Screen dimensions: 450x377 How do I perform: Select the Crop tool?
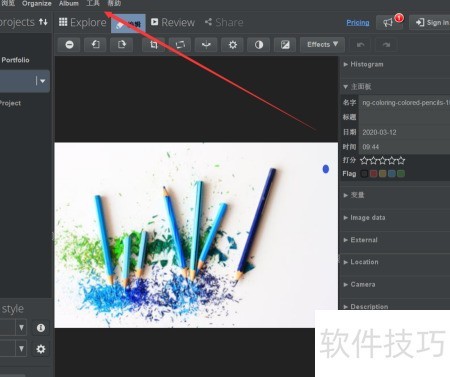154,45
